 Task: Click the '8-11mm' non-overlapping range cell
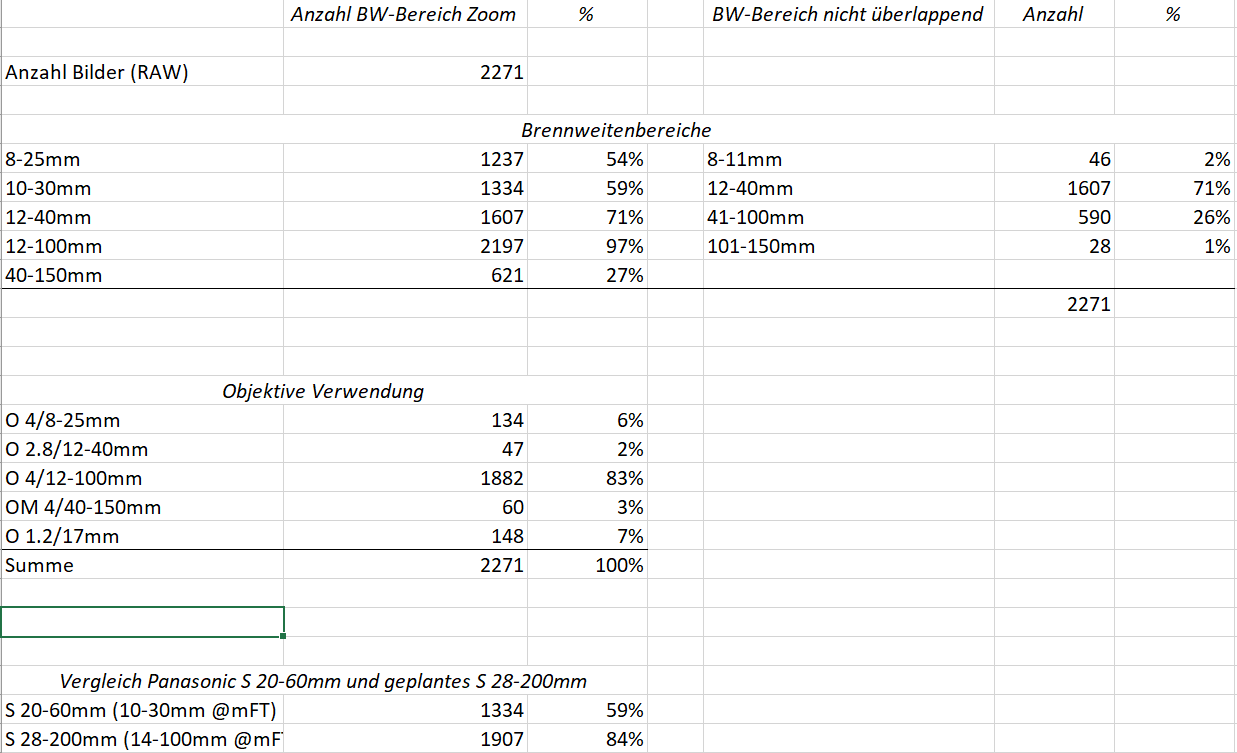pos(744,159)
